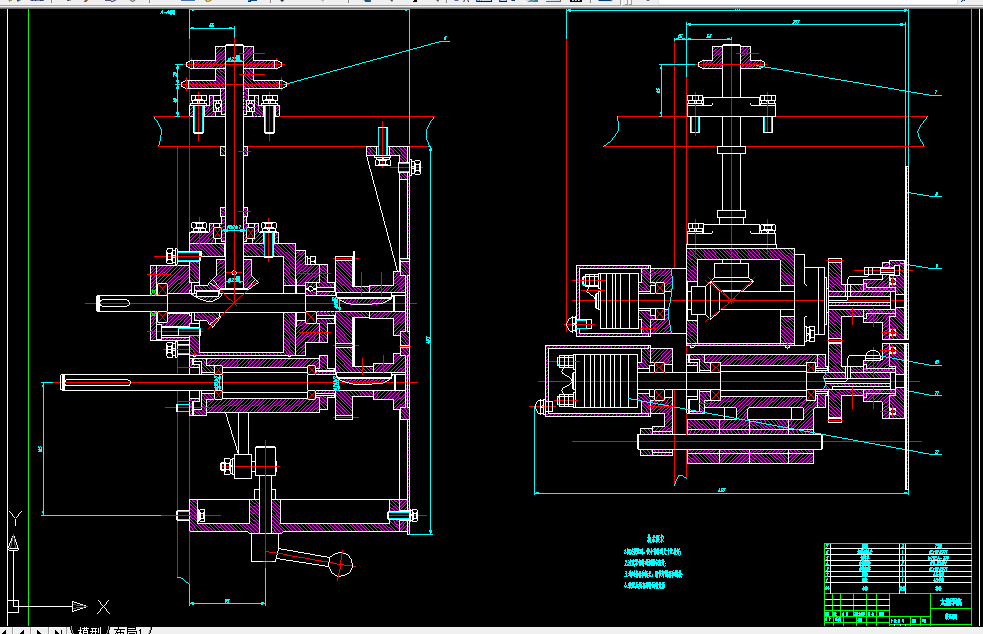Switch to the 布局1 layout tab
The image size is (983, 634).
pyautogui.click(x=129, y=630)
